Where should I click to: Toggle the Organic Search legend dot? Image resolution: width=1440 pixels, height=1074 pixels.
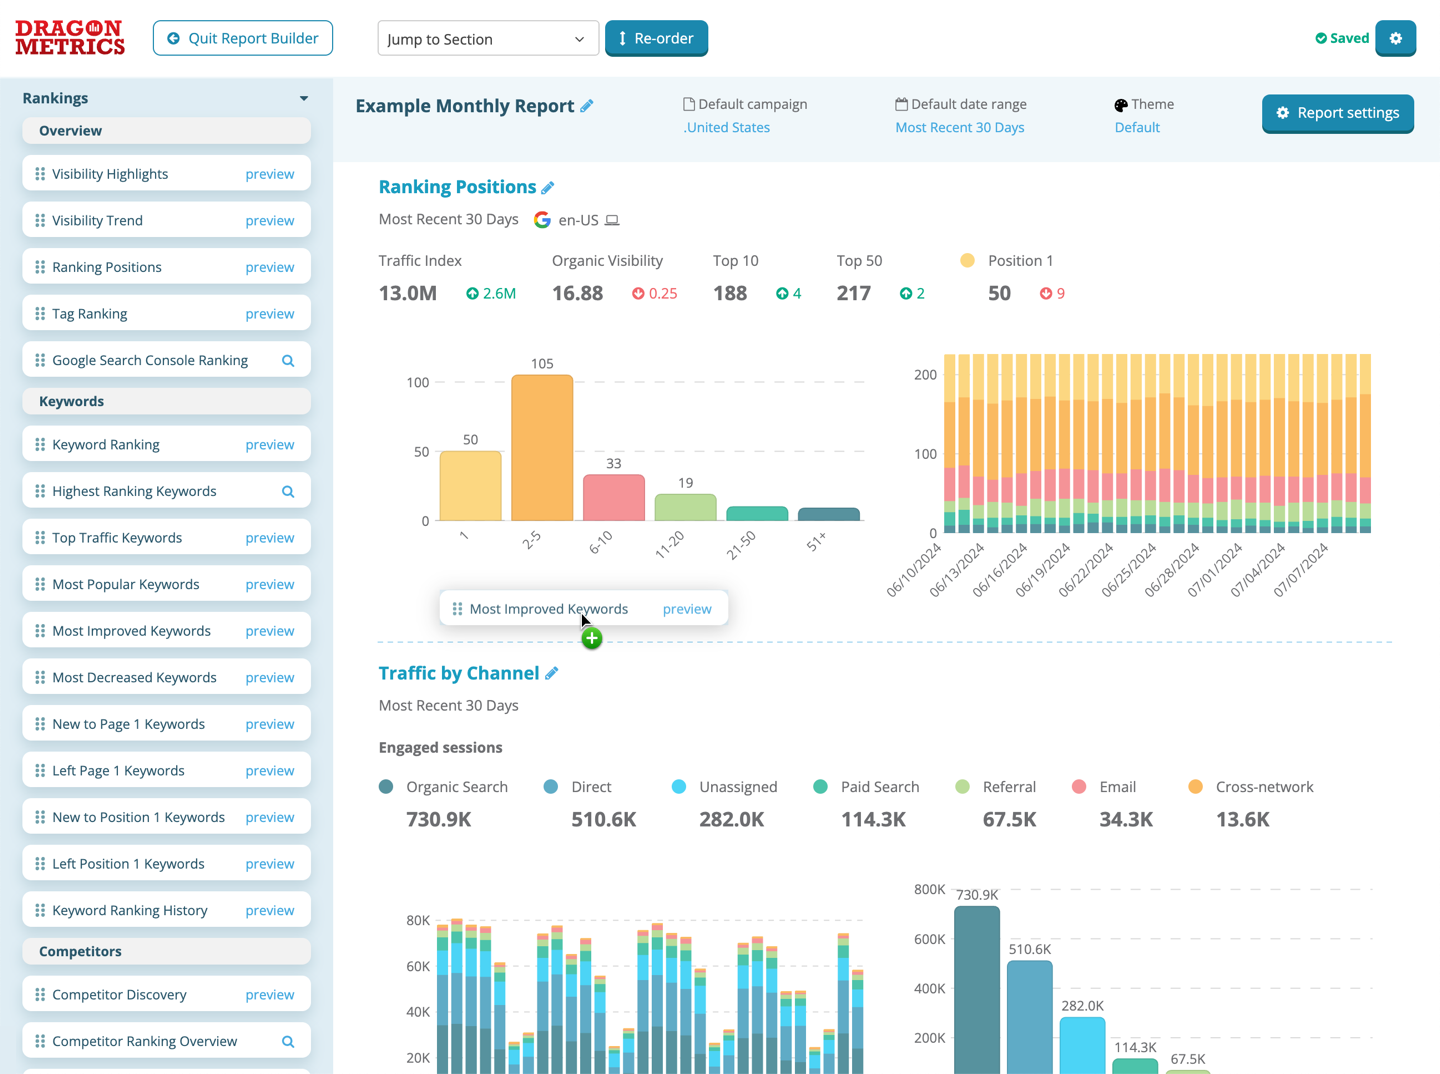(386, 787)
